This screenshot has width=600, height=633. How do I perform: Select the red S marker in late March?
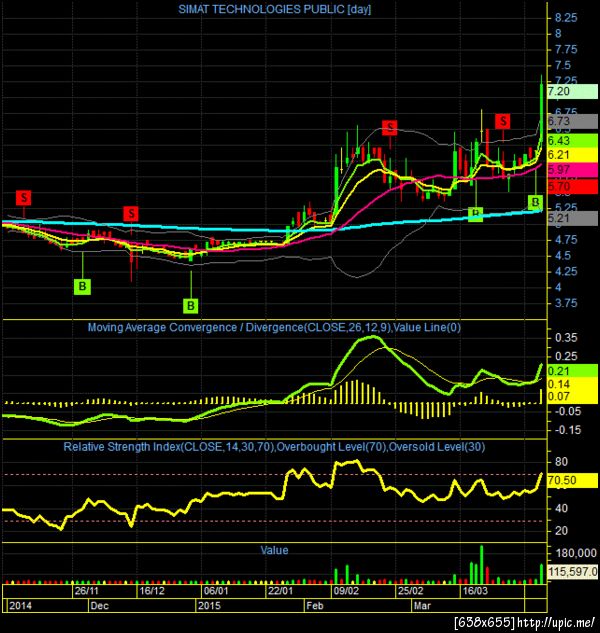coord(503,121)
